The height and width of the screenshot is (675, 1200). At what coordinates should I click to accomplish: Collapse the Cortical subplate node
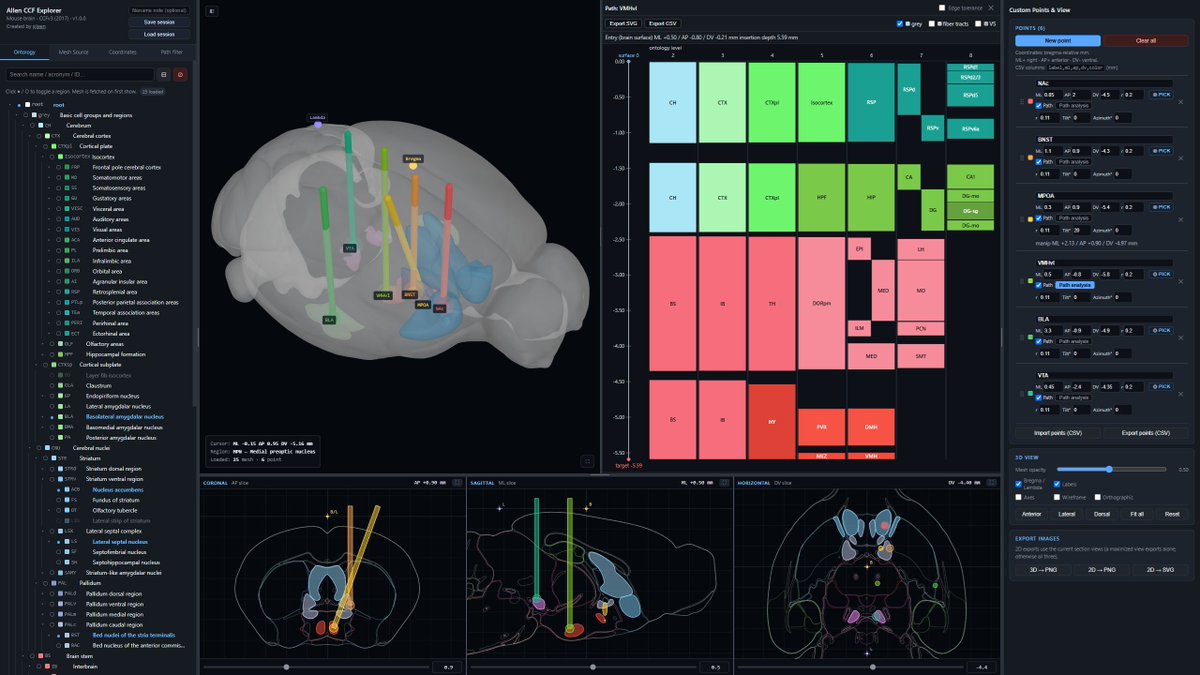37,365
